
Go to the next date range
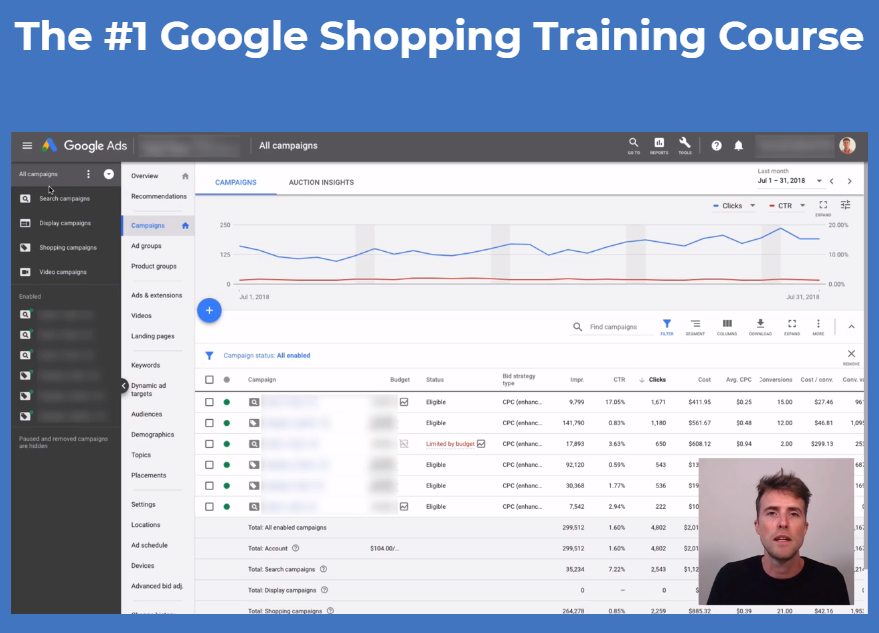[x=849, y=181]
